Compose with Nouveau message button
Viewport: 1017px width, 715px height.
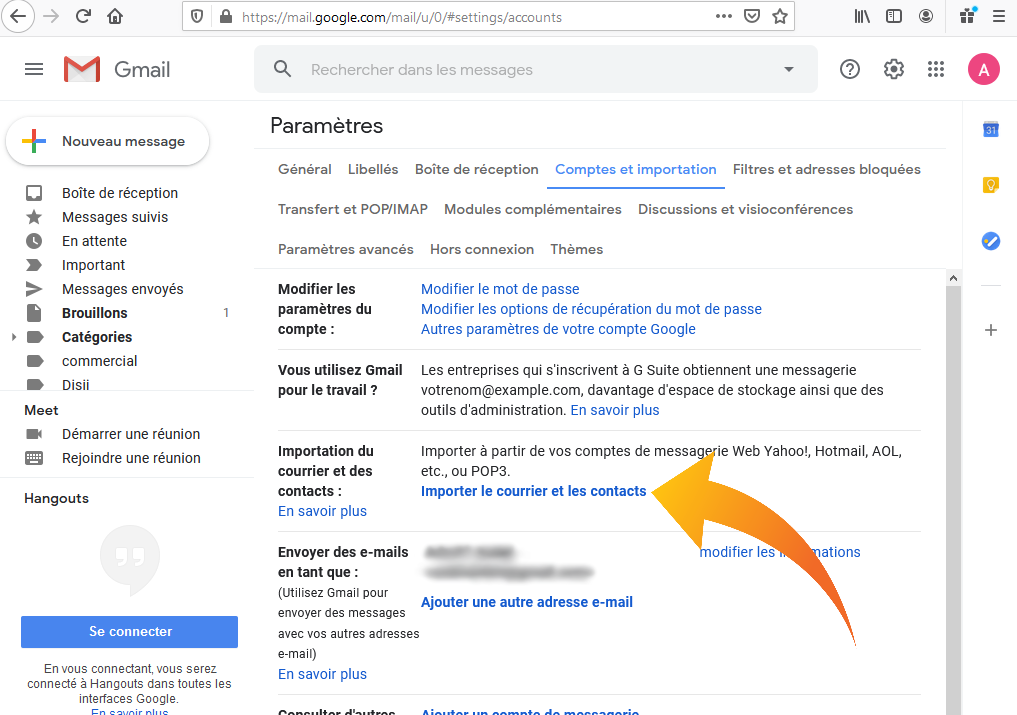107,141
